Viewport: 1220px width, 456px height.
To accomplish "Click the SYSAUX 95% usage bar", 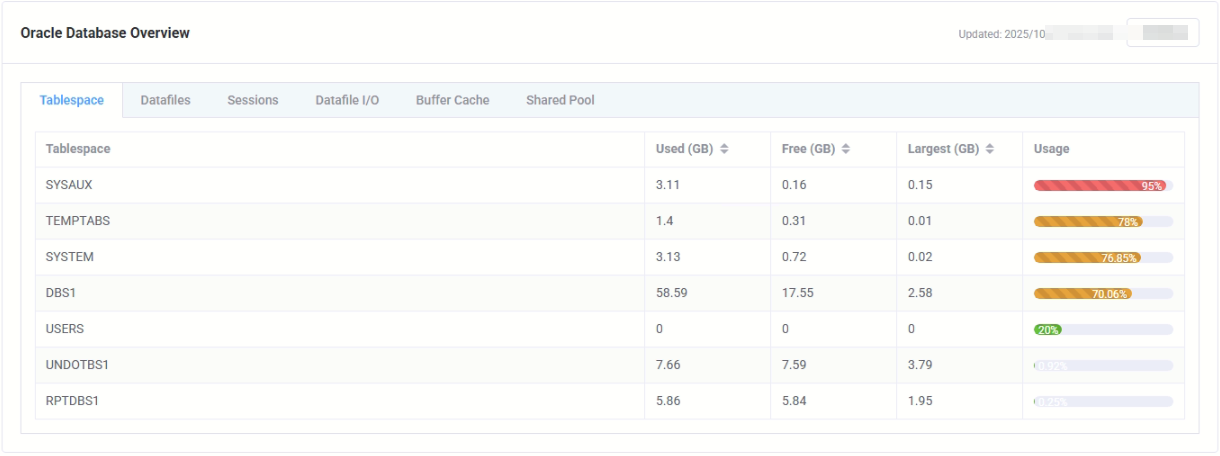I will pos(1102,186).
